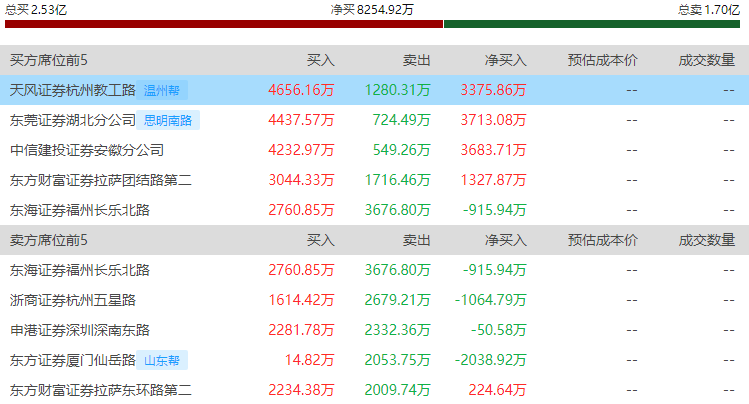The width and height of the screenshot is (749, 404).
Task: Click the 2234.38万 buy amount
Action: 301,391
